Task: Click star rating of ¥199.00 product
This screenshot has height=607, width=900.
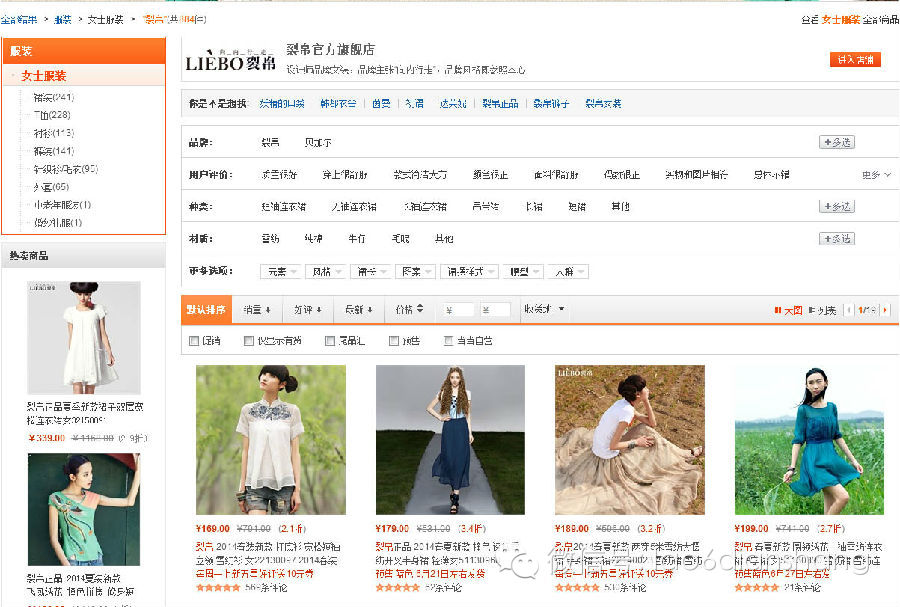Action: click(x=757, y=587)
